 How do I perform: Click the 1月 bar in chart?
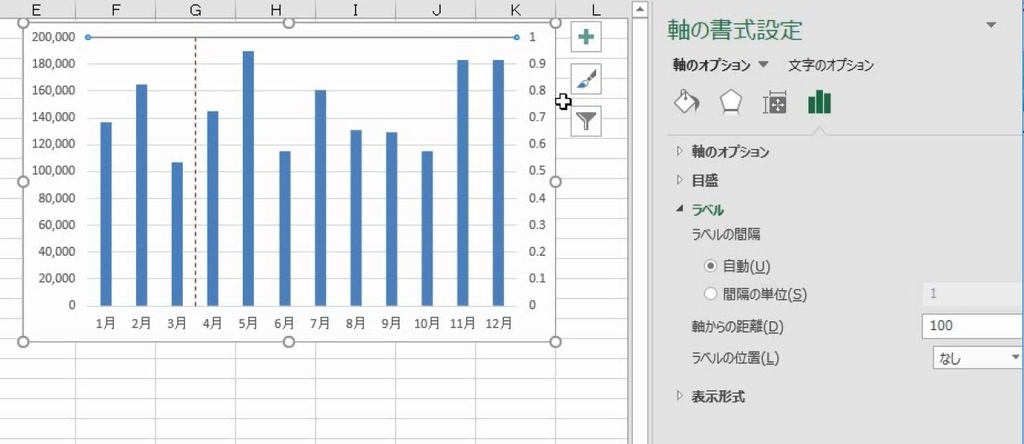(106, 214)
